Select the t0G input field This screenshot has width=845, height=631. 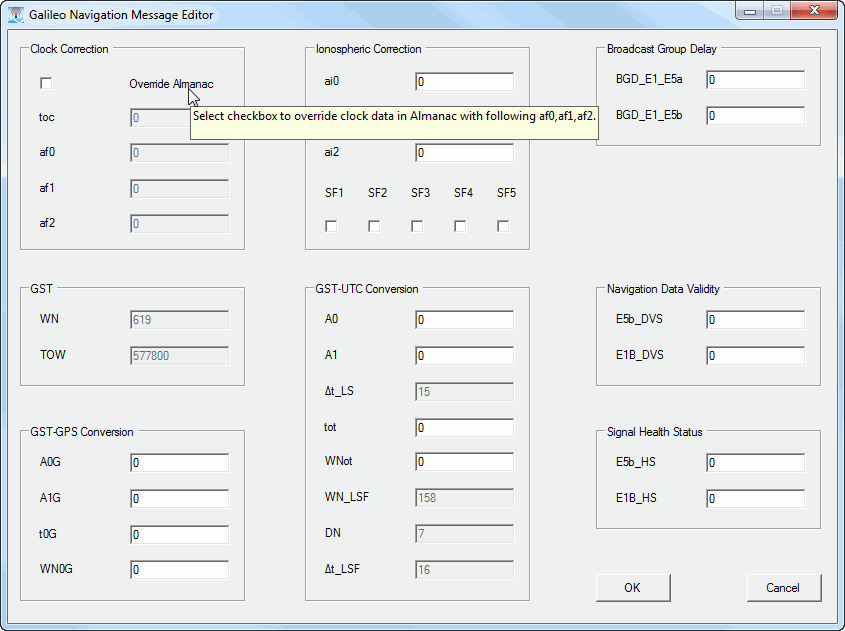pos(179,535)
